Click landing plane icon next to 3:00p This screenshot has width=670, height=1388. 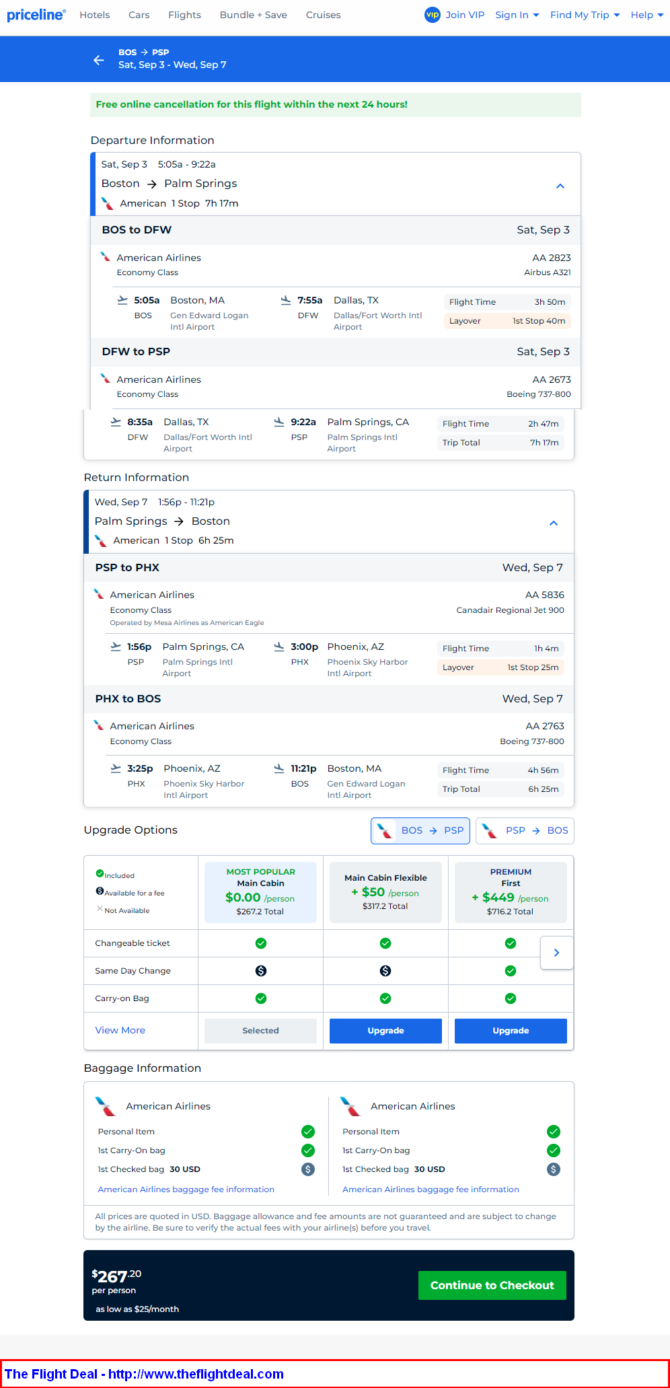pos(279,646)
